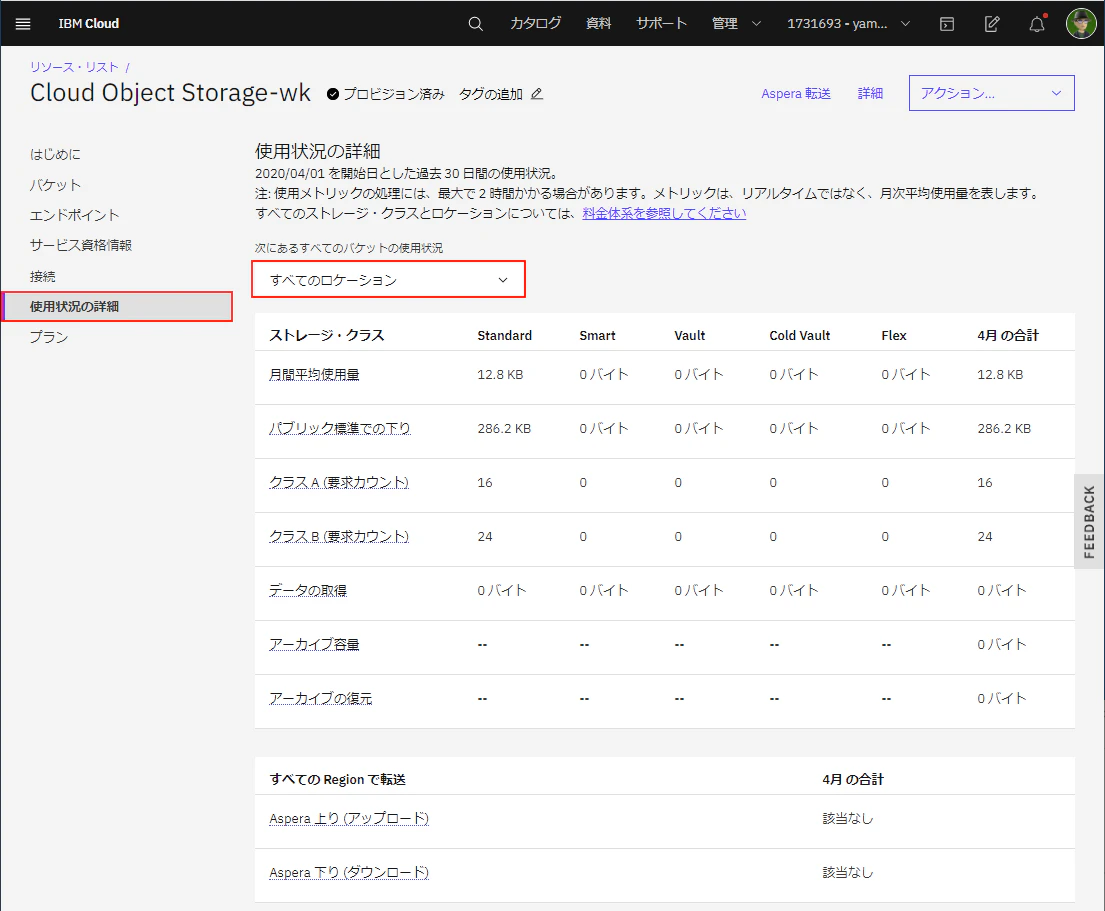1105x911 pixels.
Task: Select プラン in sidebar
Action: pos(49,337)
